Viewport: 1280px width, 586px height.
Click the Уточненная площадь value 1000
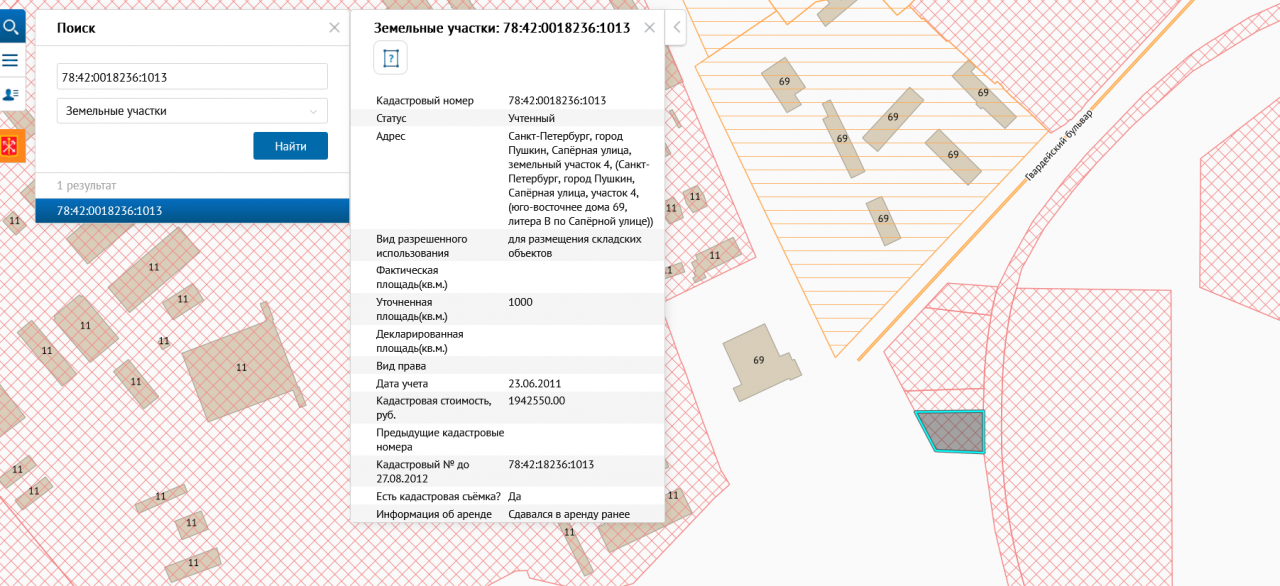point(521,302)
